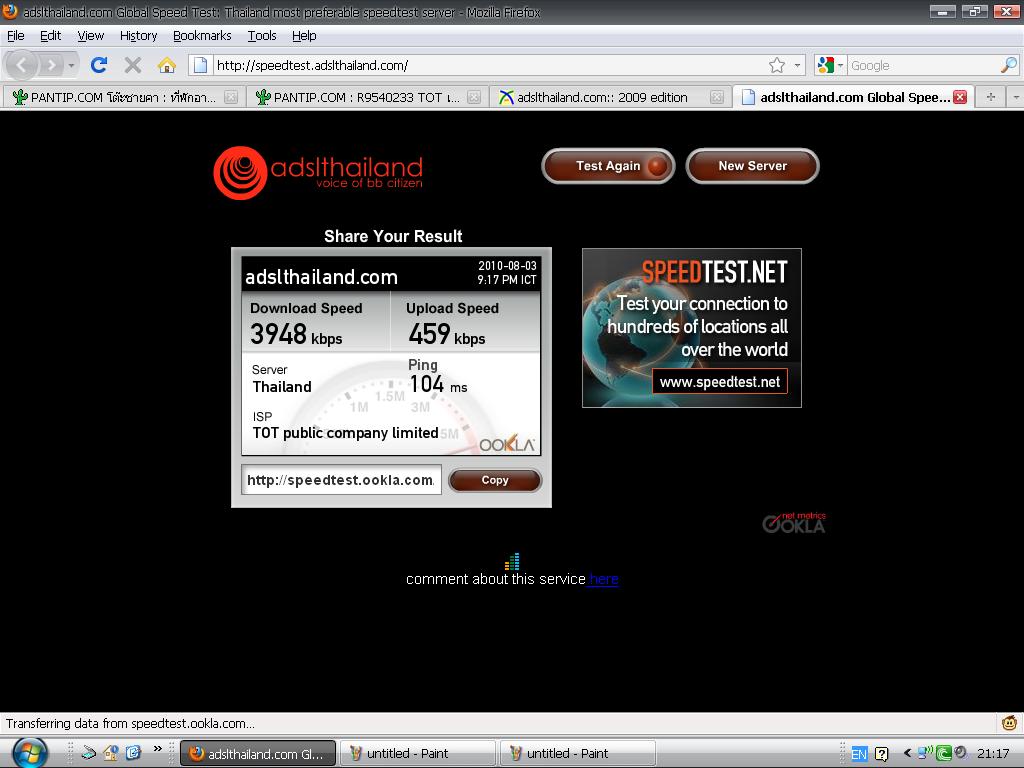Click the 'Share Your Result' heading

[x=393, y=236]
